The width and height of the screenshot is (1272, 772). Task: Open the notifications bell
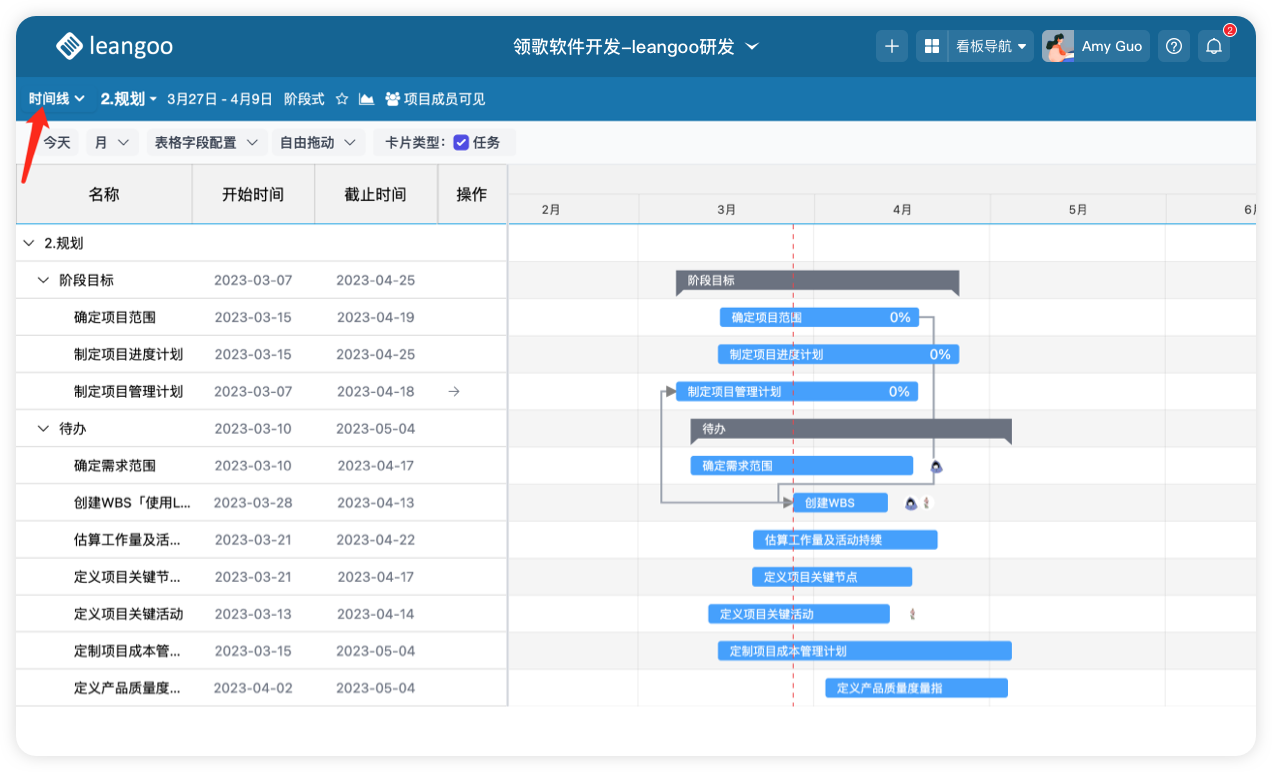pyautogui.click(x=1214, y=46)
